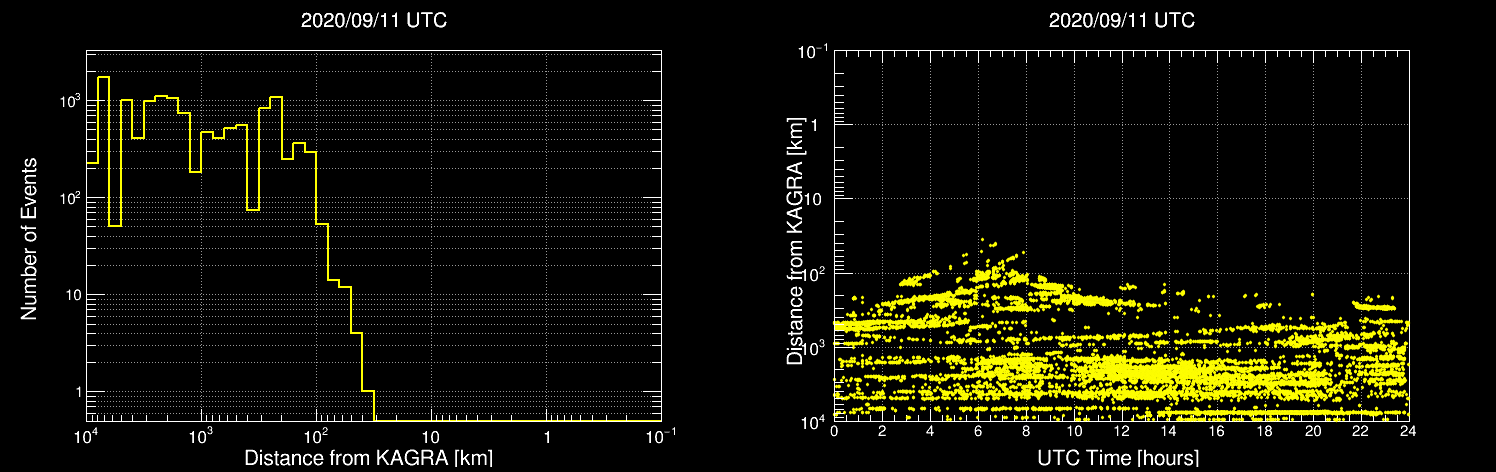Click the "22" tick on the UTC Time axis
This screenshot has width=1496, height=472.
click(1361, 431)
